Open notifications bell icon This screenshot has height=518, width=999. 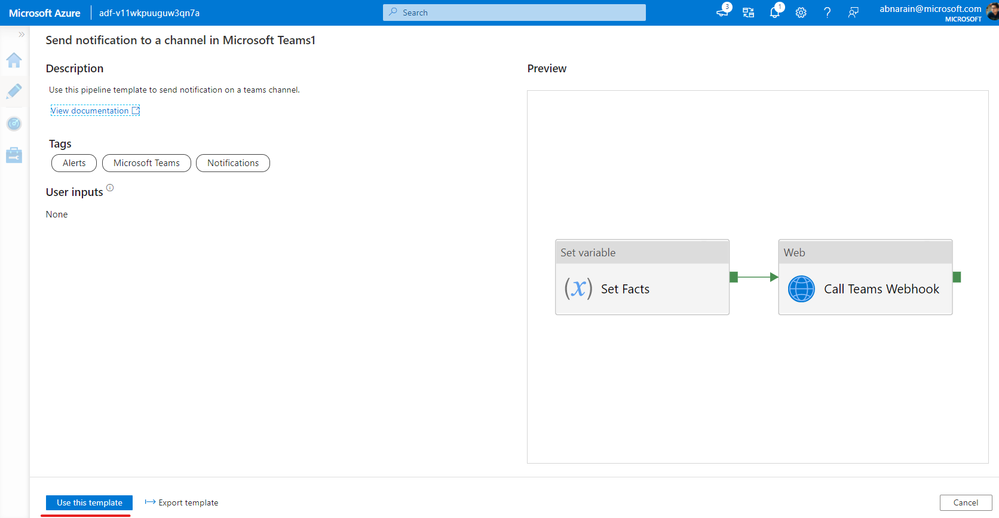point(775,11)
